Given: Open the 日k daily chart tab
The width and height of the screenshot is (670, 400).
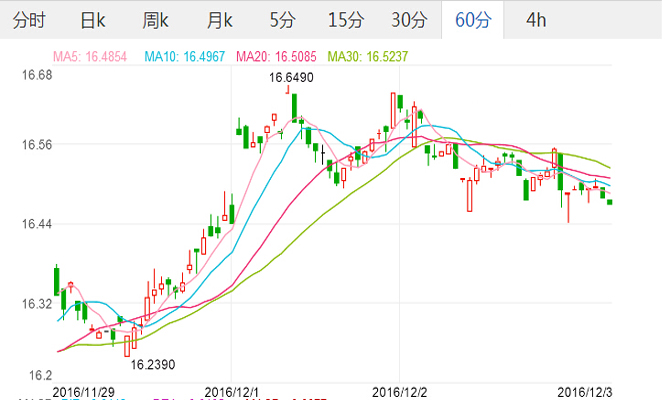Looking at the screenshot, I should 93,20.
